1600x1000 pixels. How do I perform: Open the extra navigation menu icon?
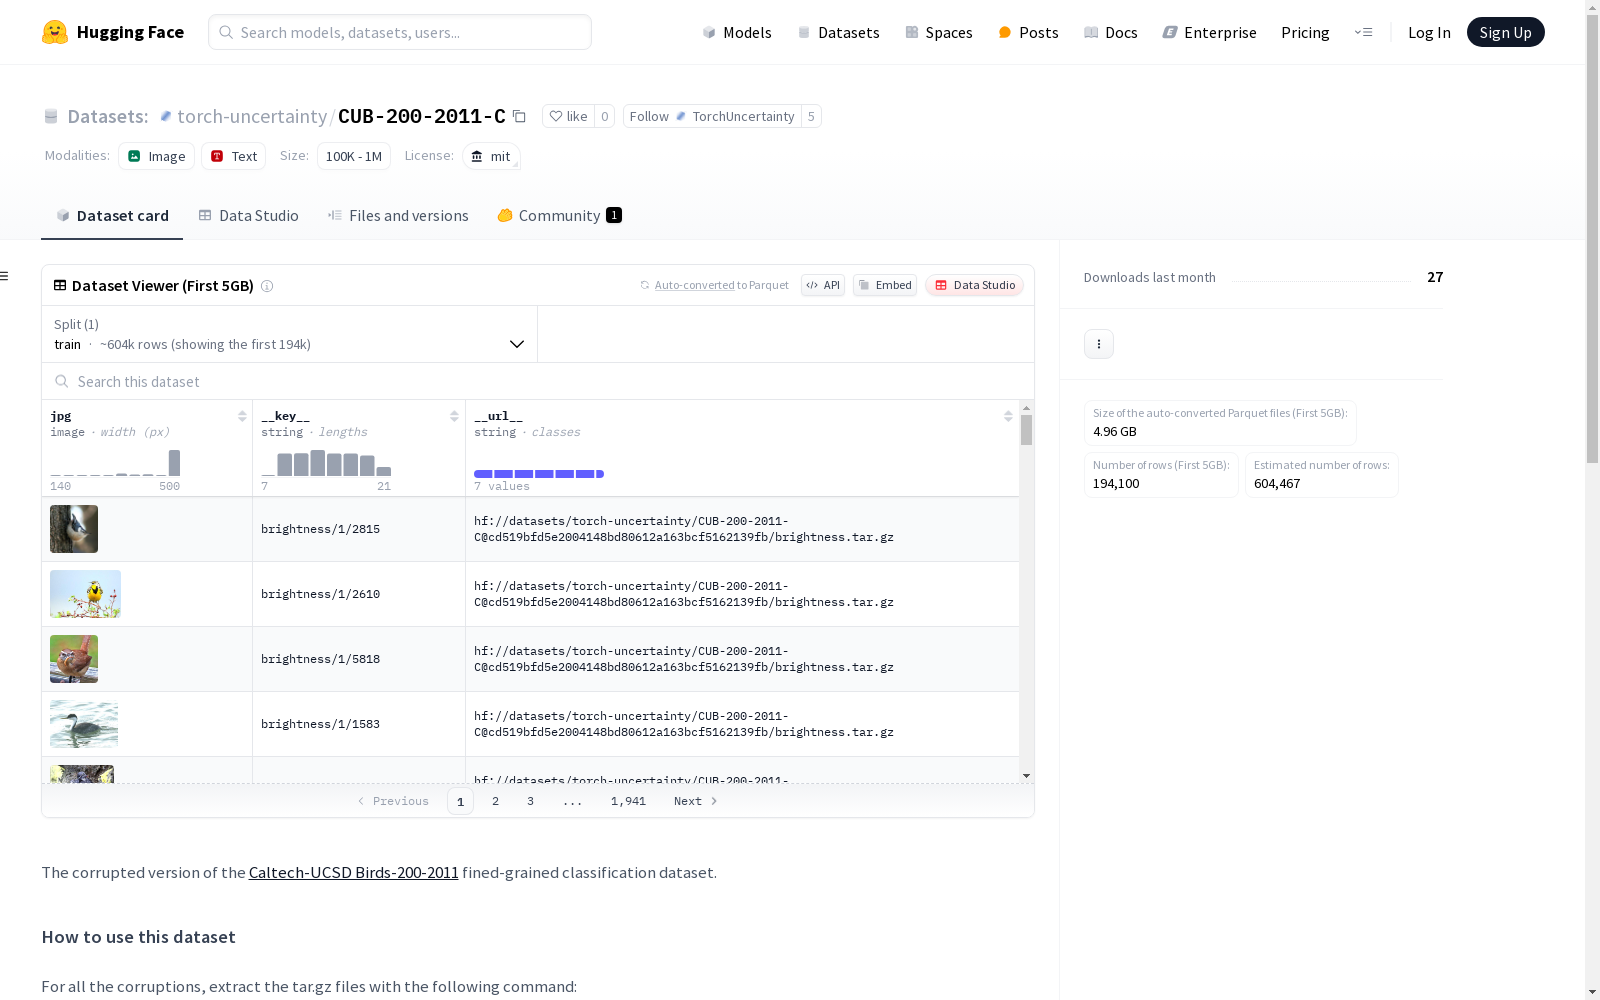click(1363, 32)
